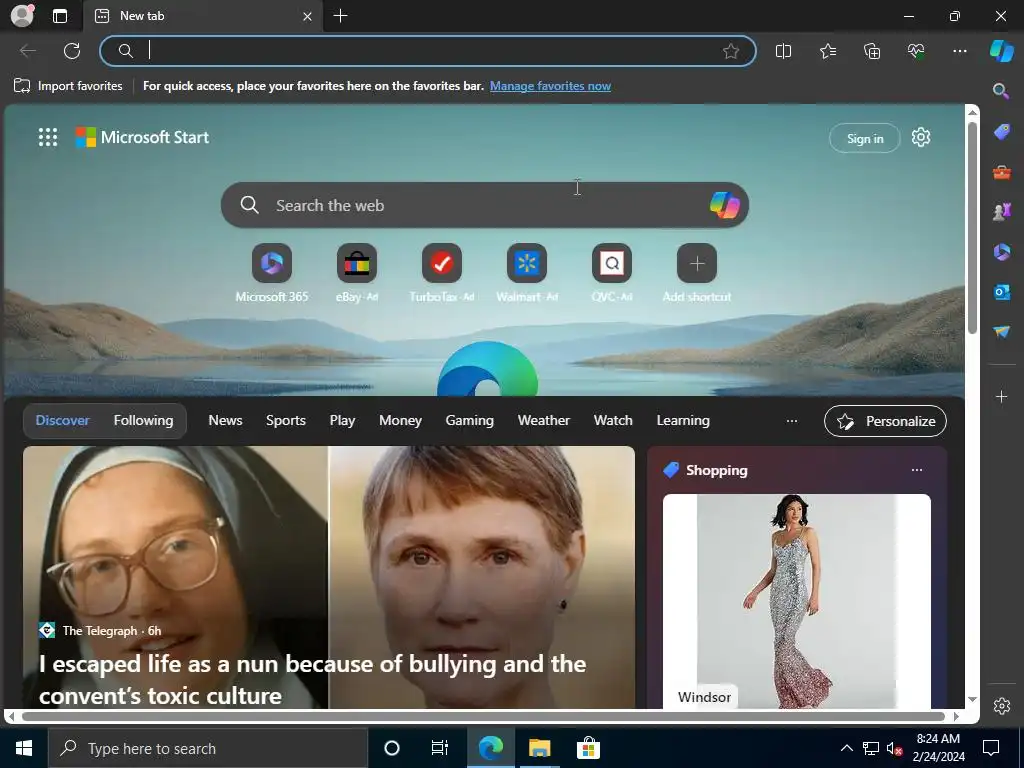Viewport: 1024px width, 768px height.
Task: Open page settings gear near Sign in
Action: (921, 137)
